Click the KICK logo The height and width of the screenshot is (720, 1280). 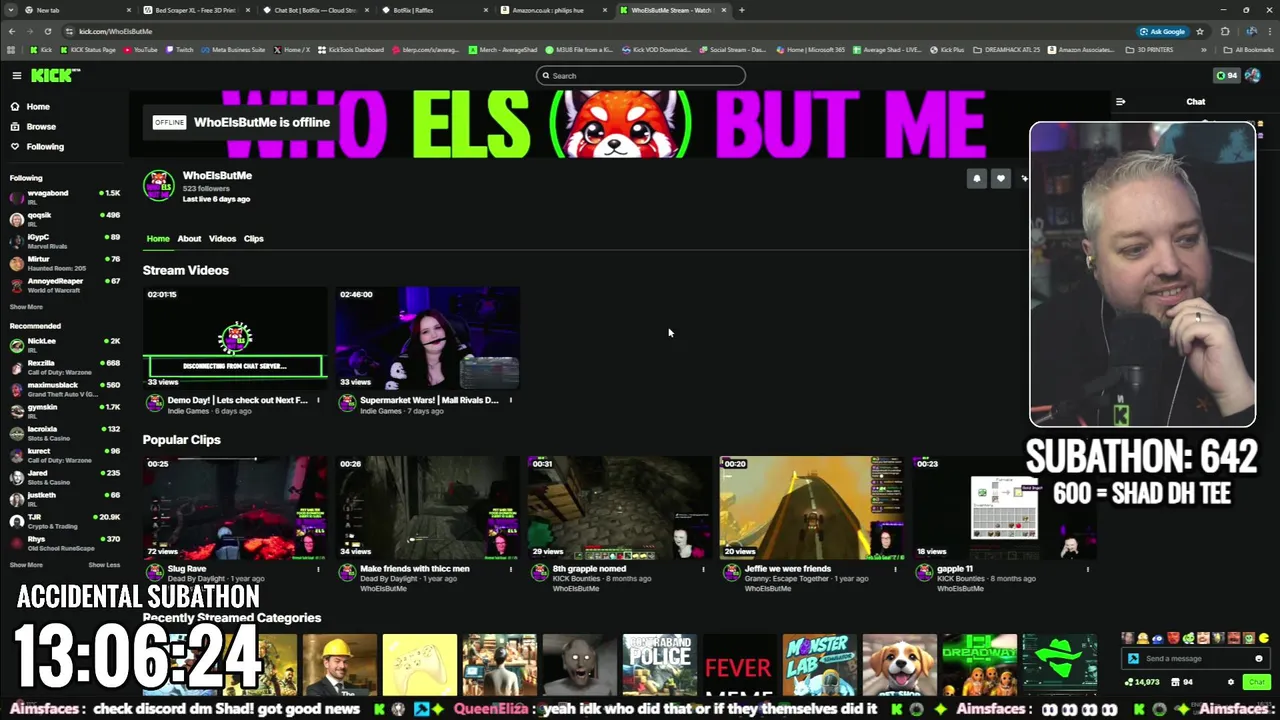(x=54, y=75)
